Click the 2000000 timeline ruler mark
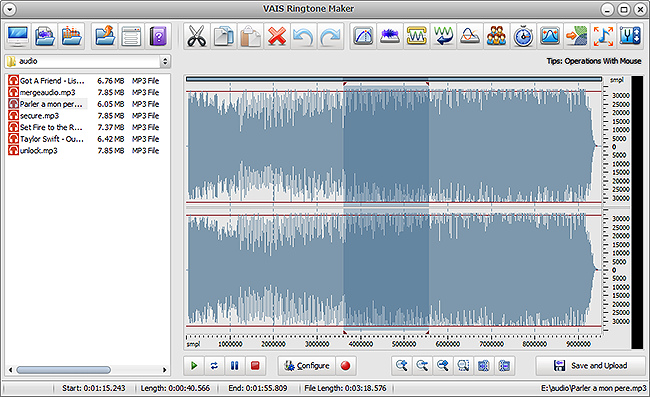This screenshot has width=650, height=397. [274, 344]
